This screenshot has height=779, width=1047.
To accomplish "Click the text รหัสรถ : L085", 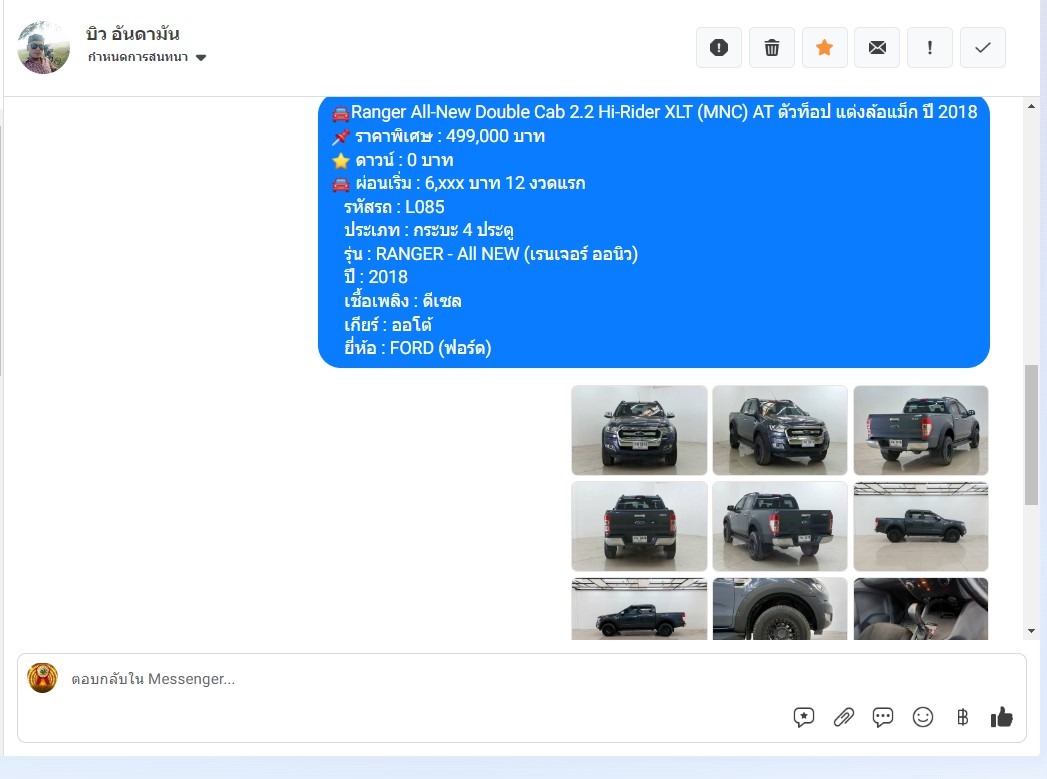I will click(x=394, y=207).
